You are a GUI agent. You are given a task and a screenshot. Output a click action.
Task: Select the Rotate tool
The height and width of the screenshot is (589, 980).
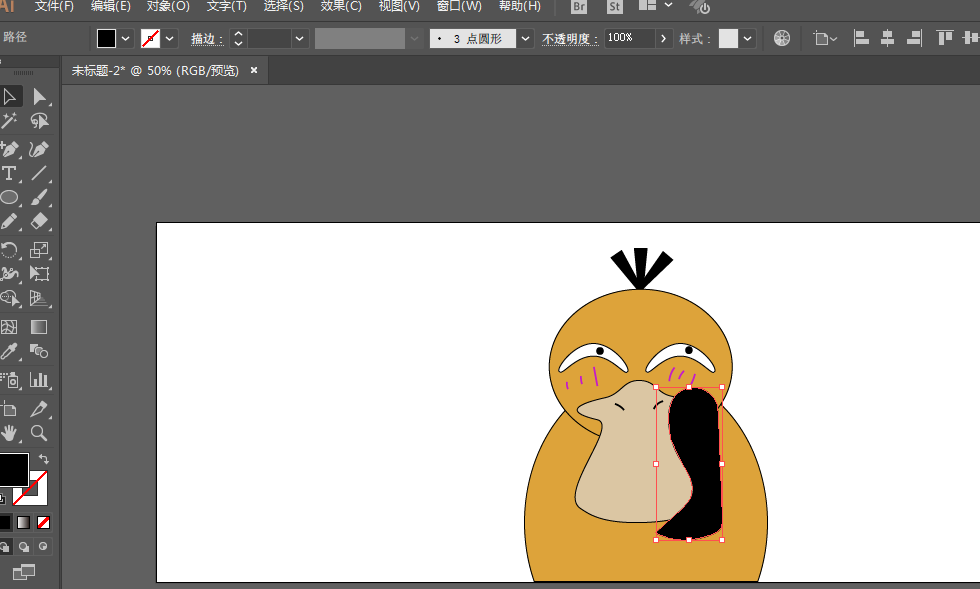pos(10,250)
